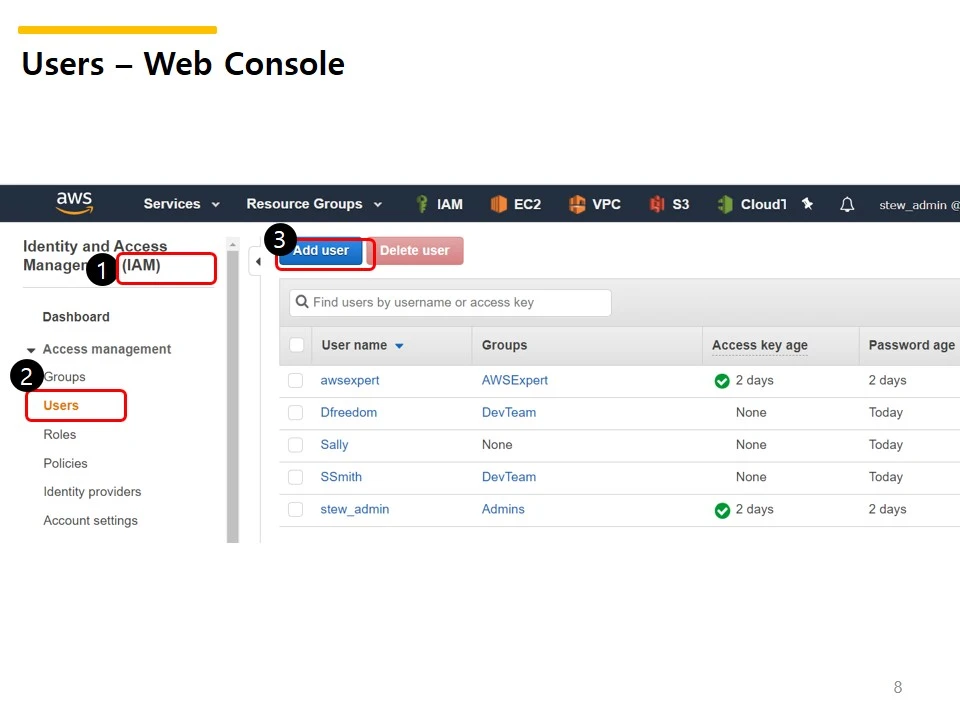Screen dimensions: 960x720
Task: Open Roles in the sidebar
Action: coord(59,434)
